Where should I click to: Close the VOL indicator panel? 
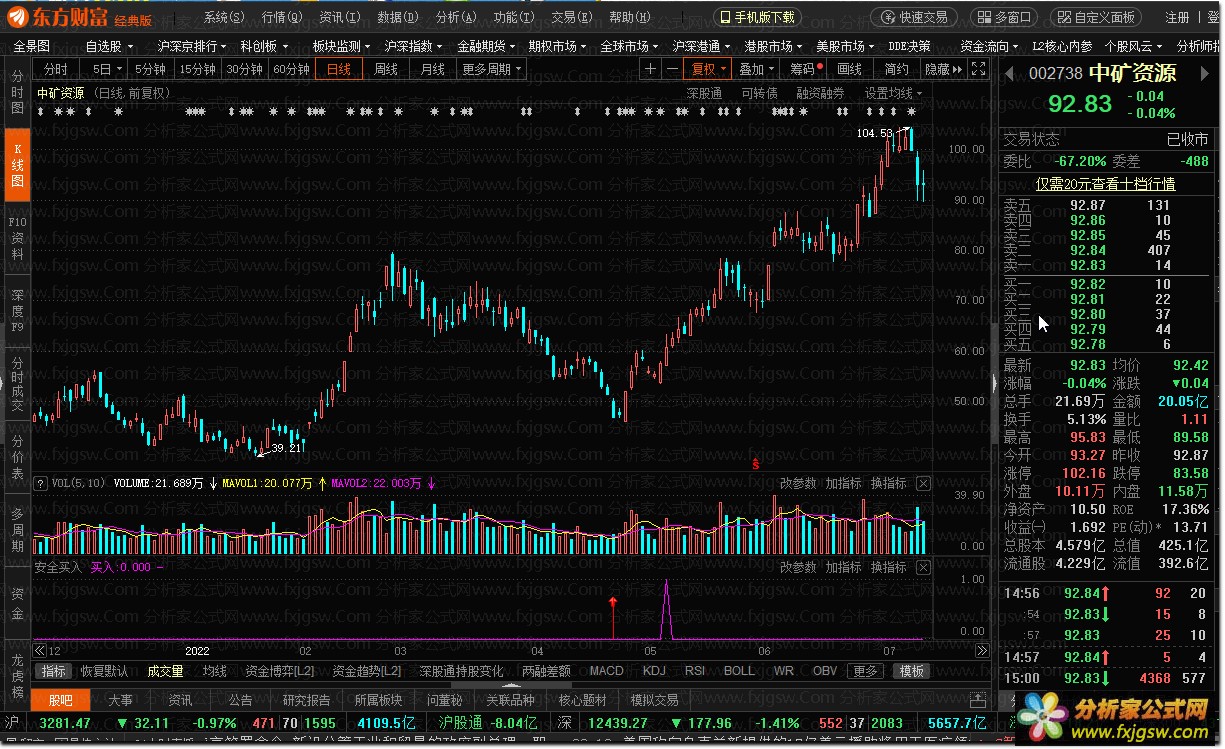pos(923,484)
